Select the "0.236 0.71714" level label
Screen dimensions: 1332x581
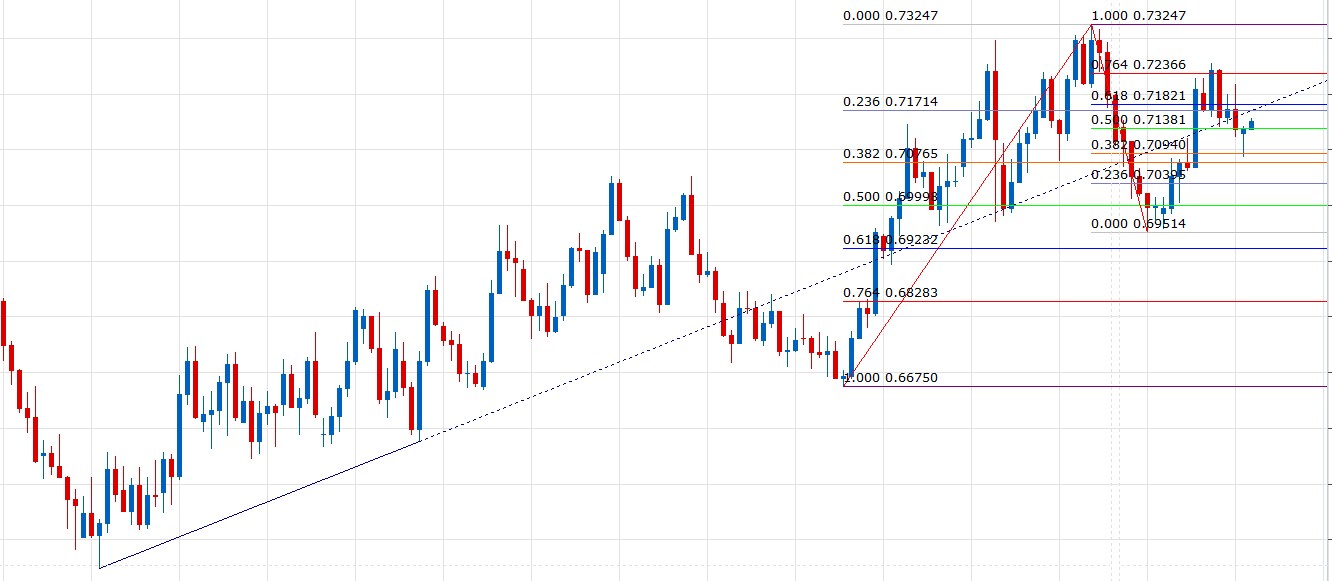click(890, 102)
